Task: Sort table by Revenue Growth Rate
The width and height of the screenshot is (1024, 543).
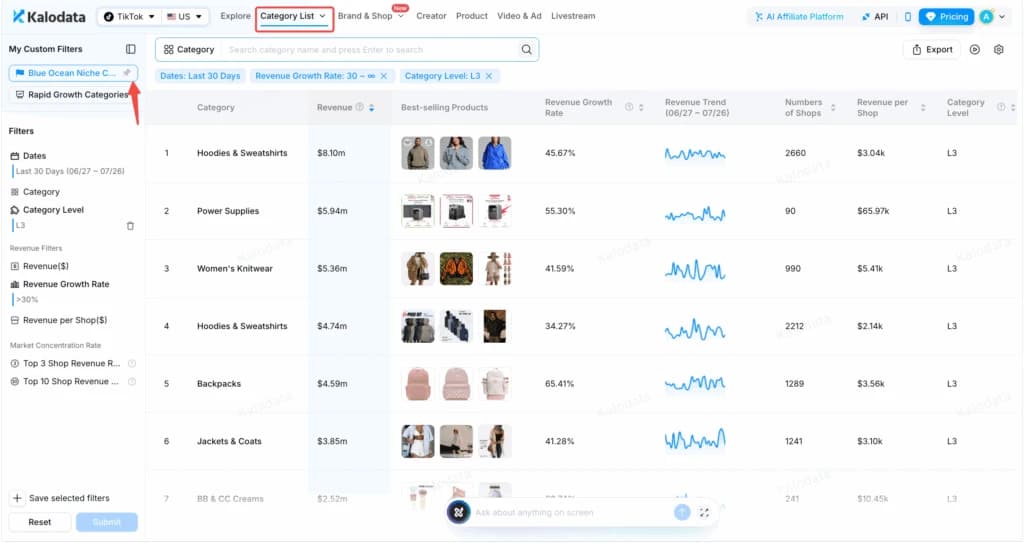Action: pos(641,108)
